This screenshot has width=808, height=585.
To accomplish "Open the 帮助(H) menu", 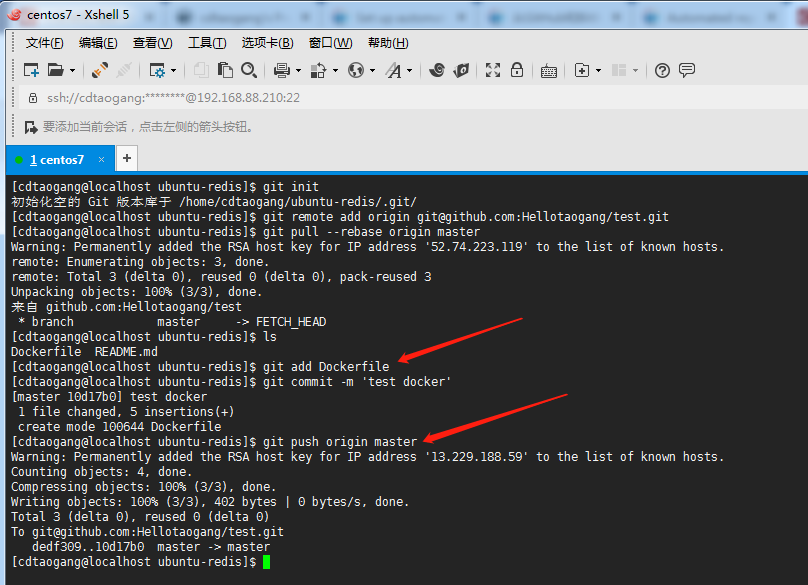I will point(388,43).
